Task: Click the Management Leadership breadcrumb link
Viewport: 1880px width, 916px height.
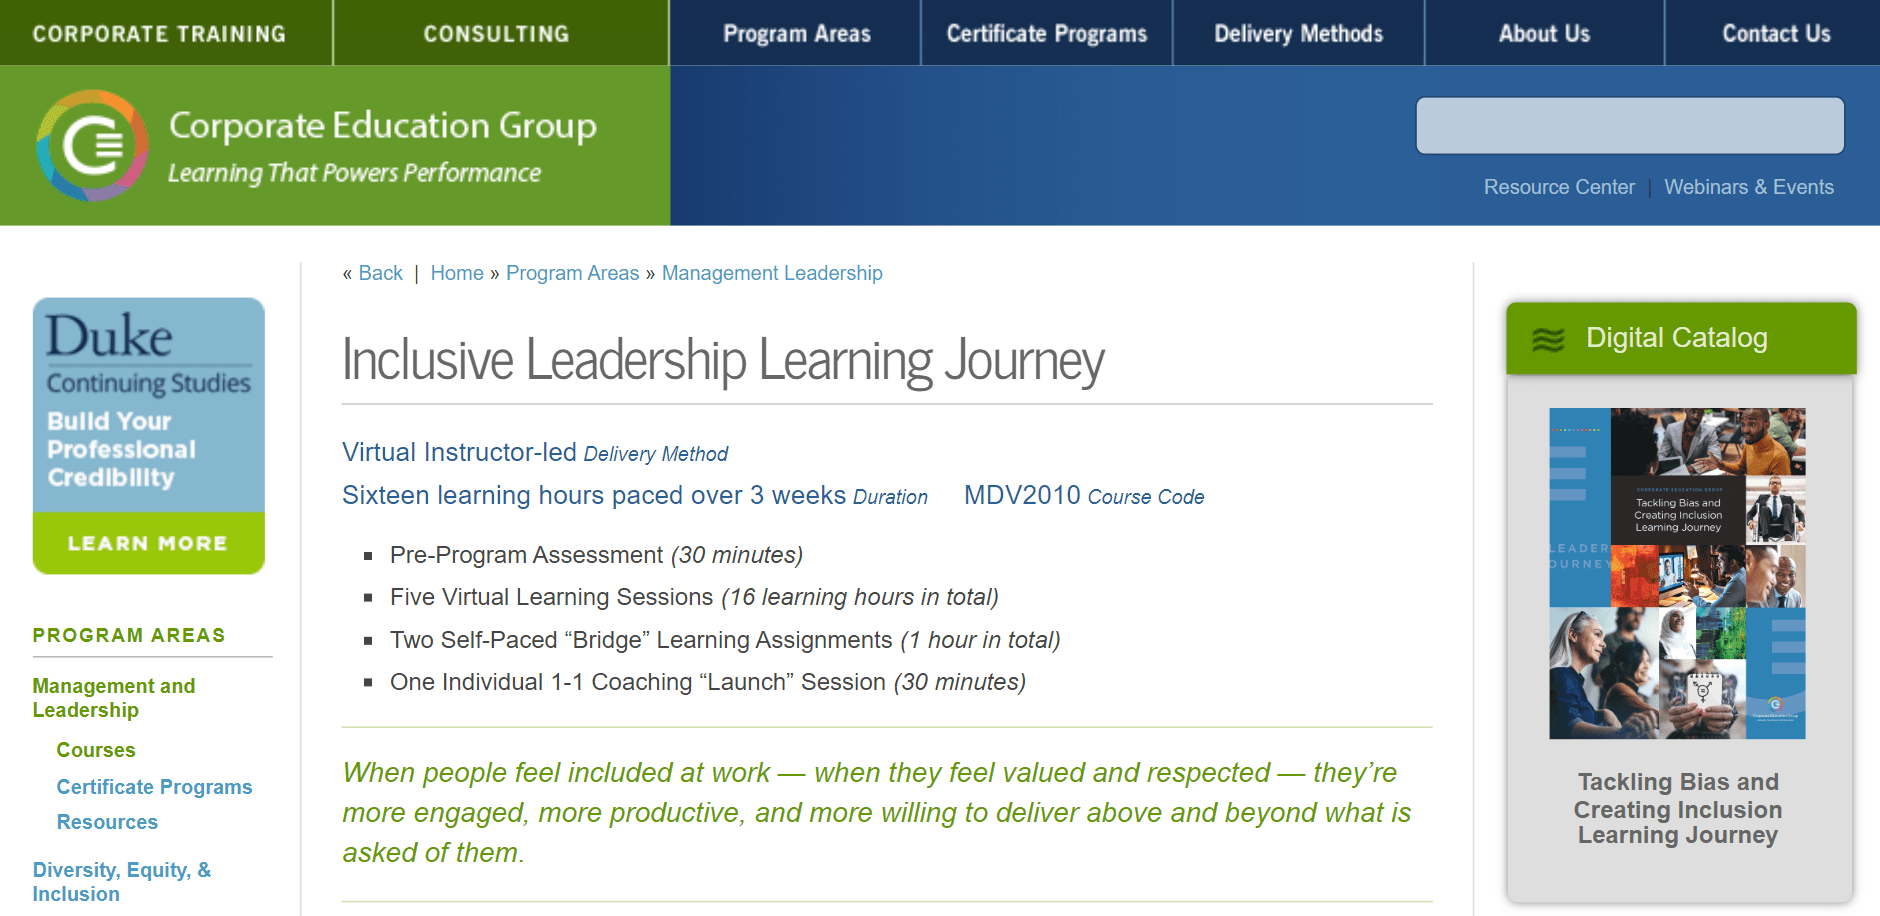Action: 771,273
